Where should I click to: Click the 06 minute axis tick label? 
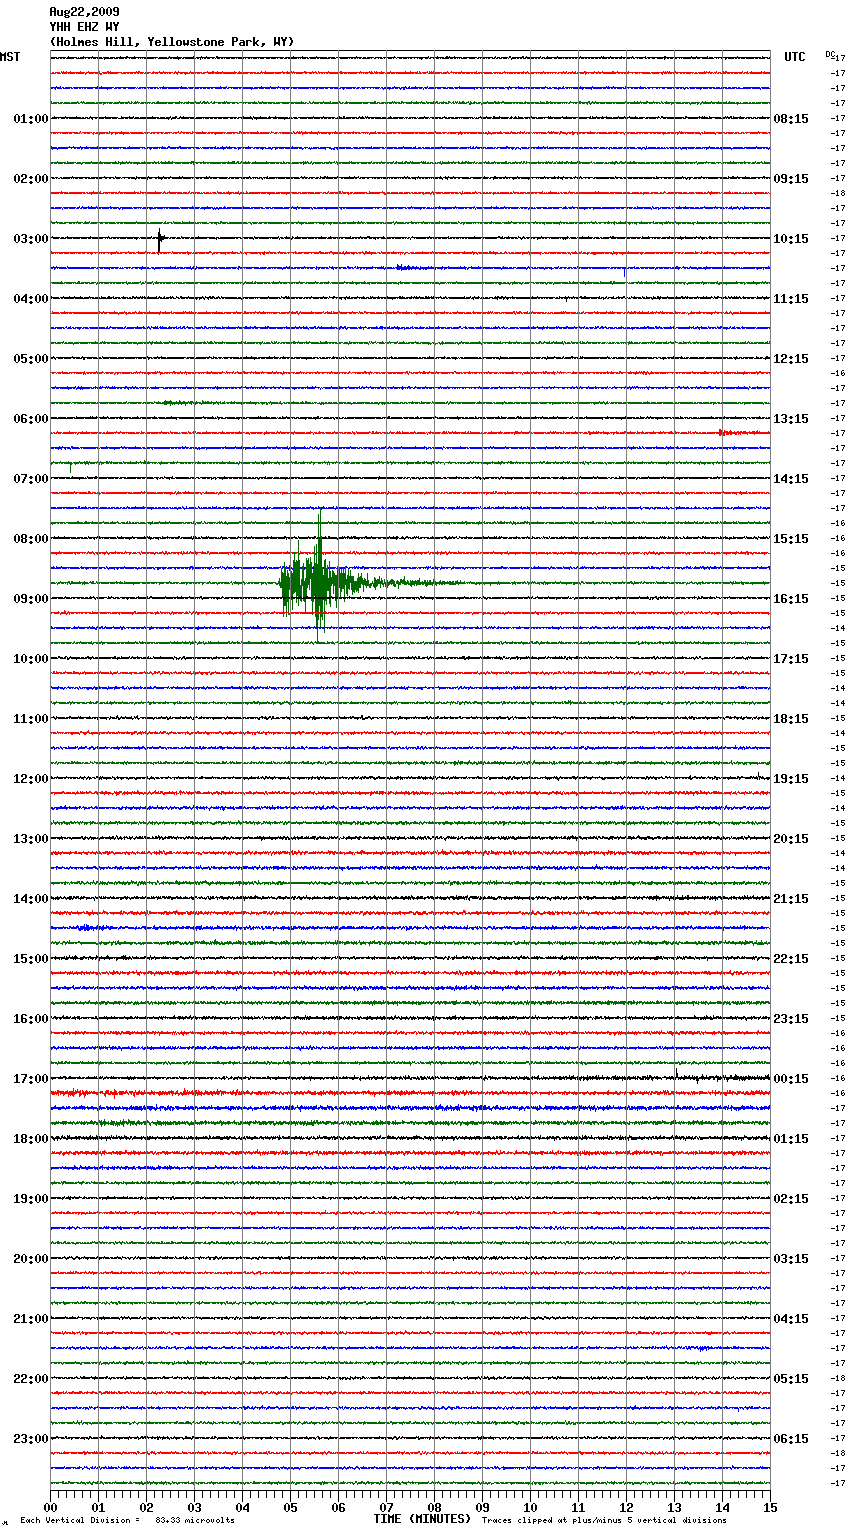(338, 1507)
